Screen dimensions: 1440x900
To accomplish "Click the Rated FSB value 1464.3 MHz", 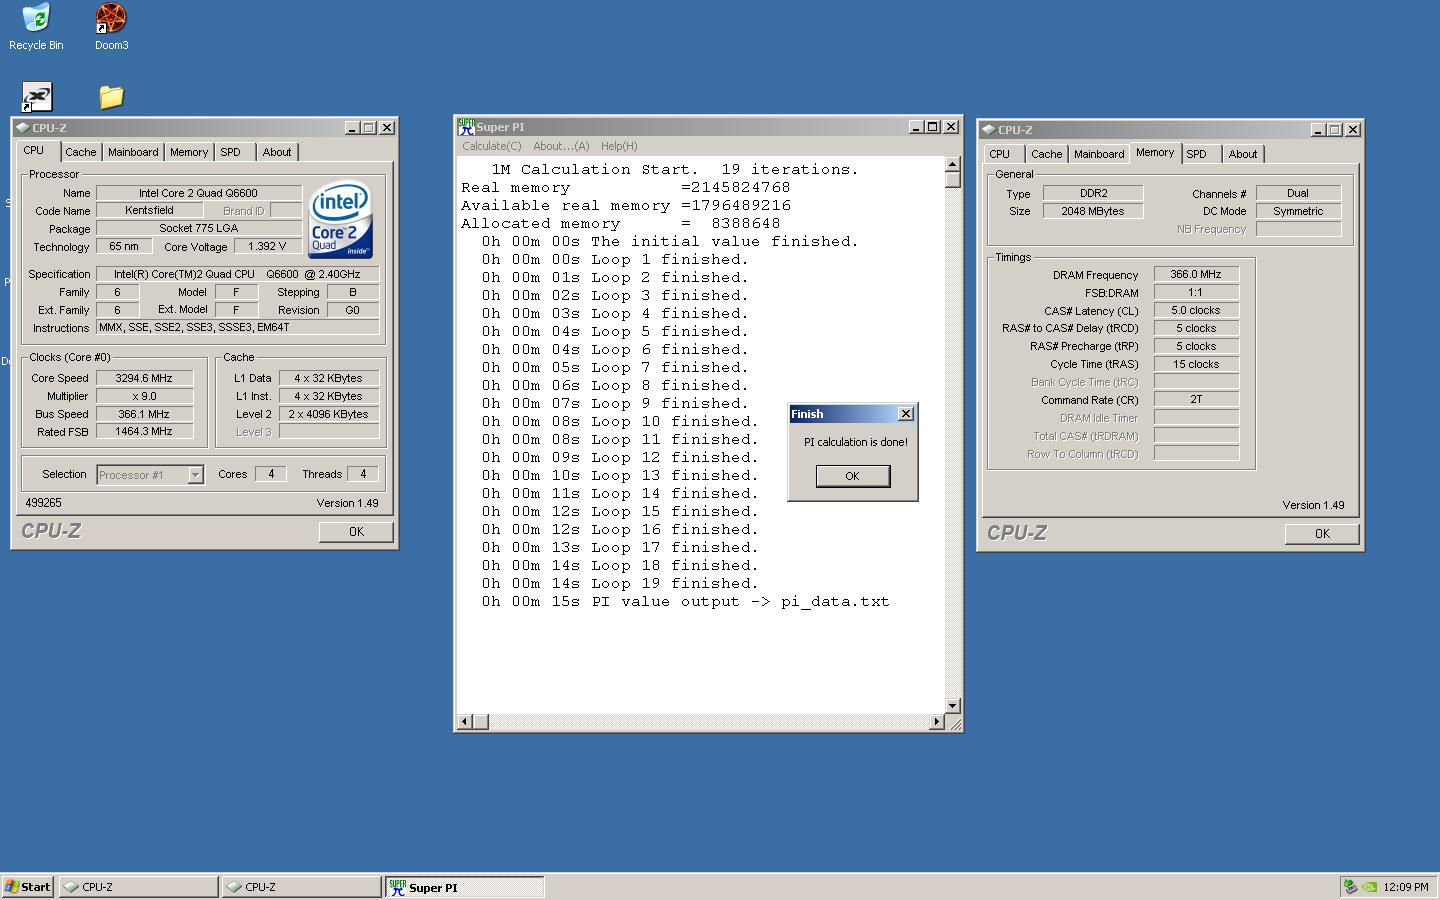I will point(145,432).
